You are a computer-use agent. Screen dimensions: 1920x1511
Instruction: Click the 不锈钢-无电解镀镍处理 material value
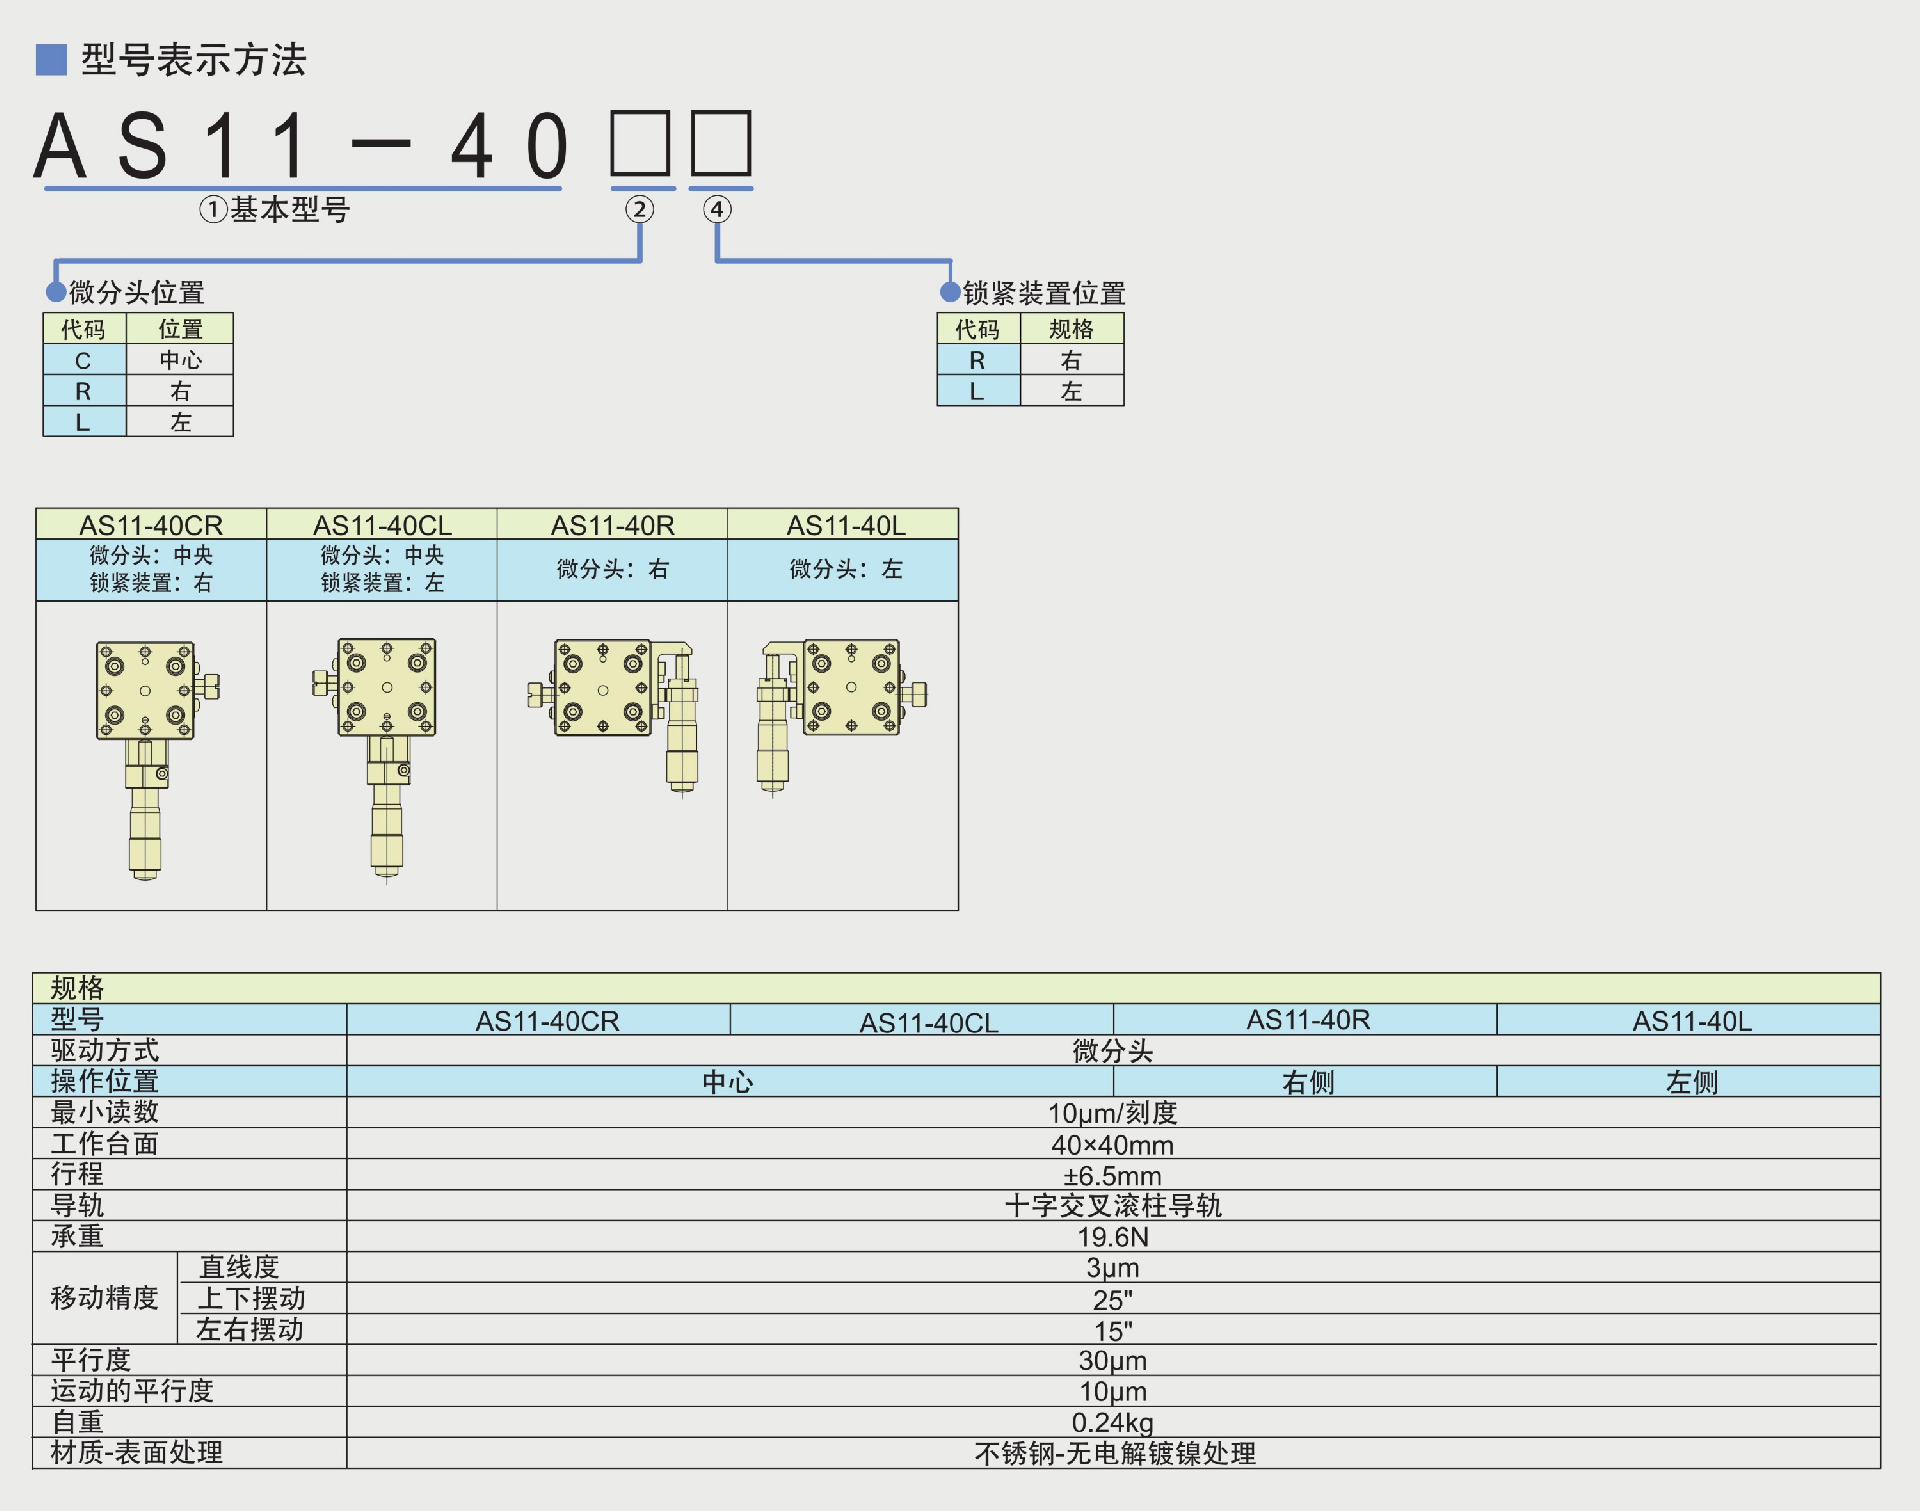1114,1453
